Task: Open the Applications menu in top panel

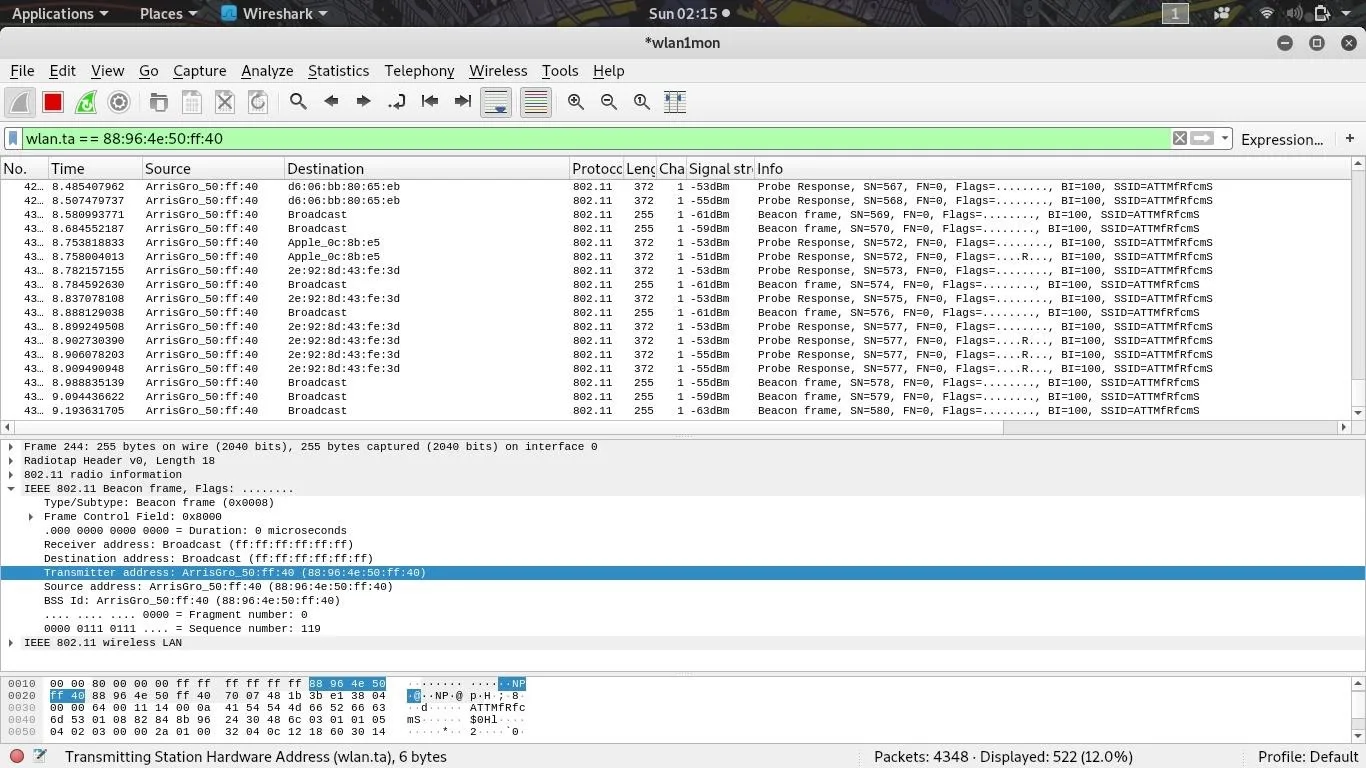Action: (x=60, y=13)
